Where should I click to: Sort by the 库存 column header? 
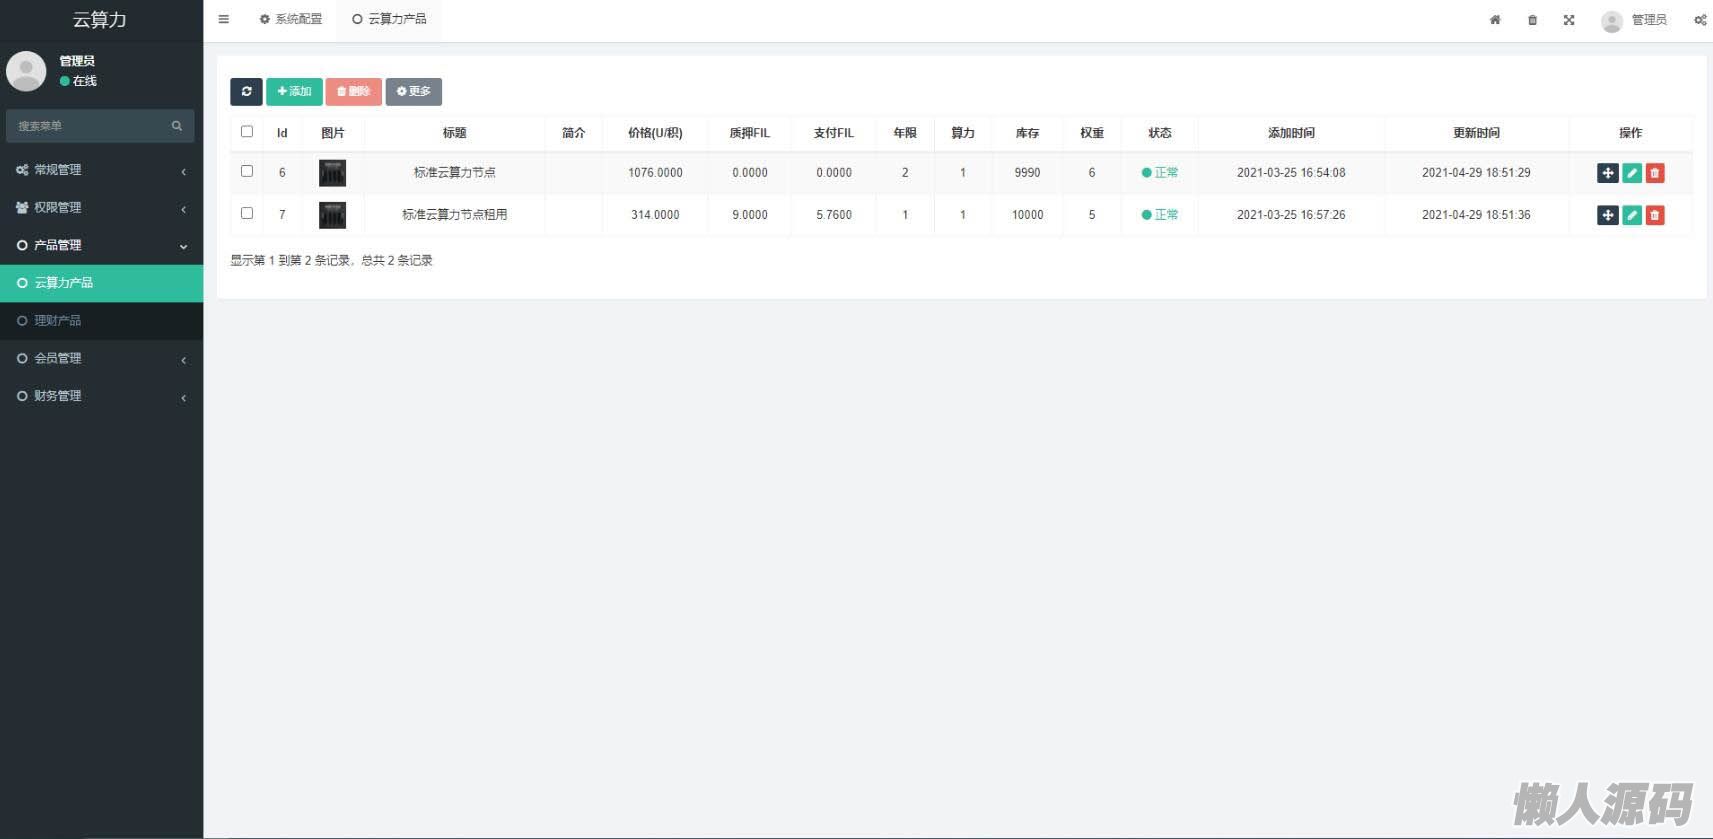point(1027,133)
